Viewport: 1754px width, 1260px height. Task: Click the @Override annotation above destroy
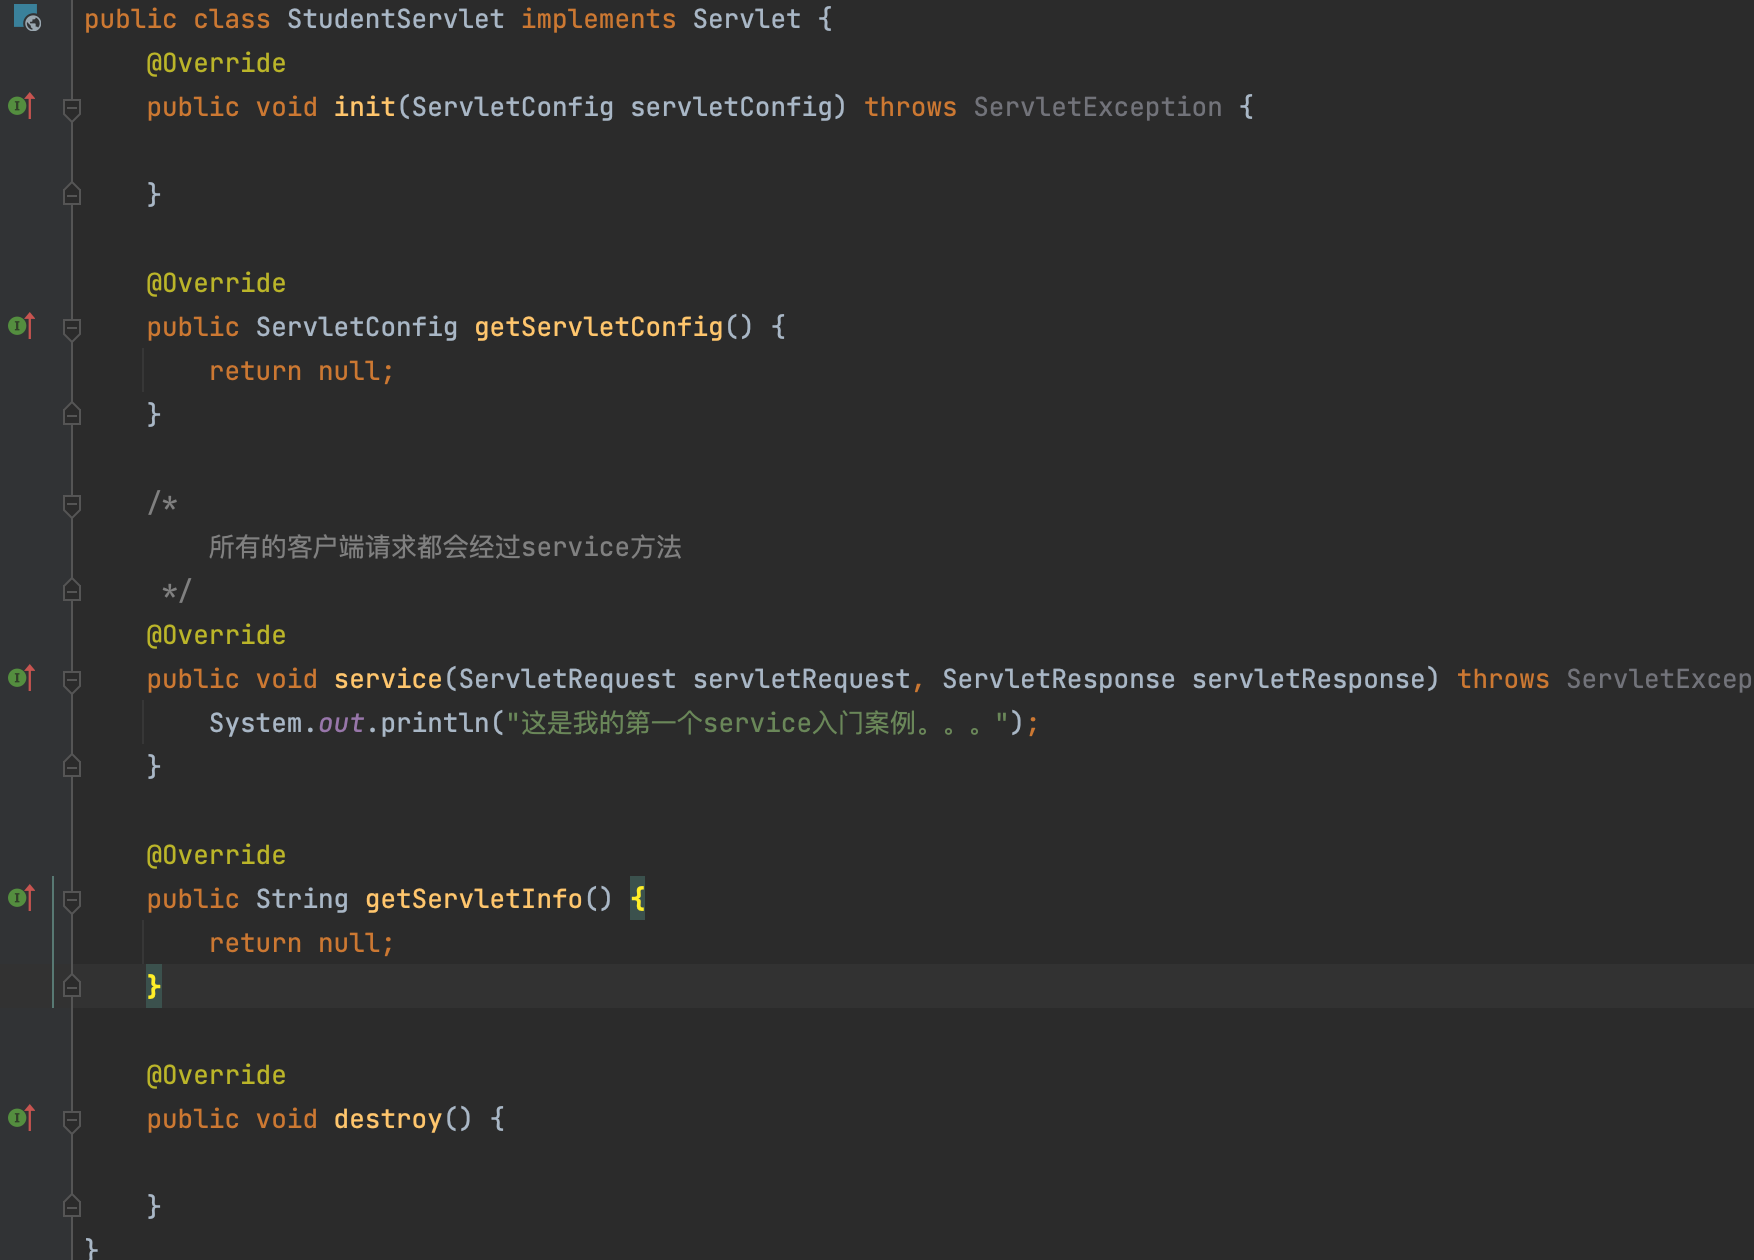click(x=216, y=1075)
